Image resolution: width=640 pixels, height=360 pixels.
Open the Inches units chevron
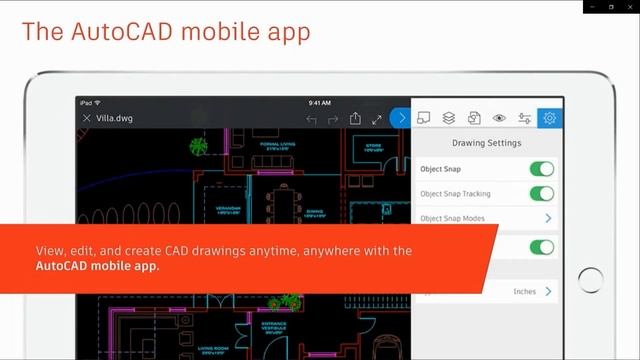(548, 291)
